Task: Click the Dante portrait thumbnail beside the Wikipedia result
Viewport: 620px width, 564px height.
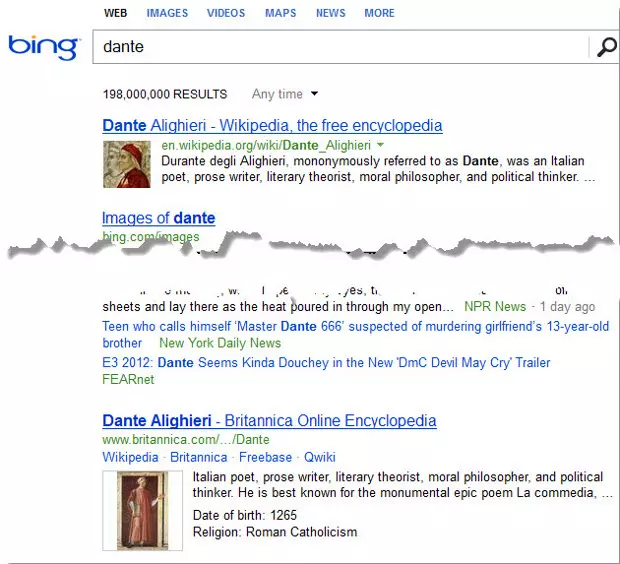Action: coord(127,164)
